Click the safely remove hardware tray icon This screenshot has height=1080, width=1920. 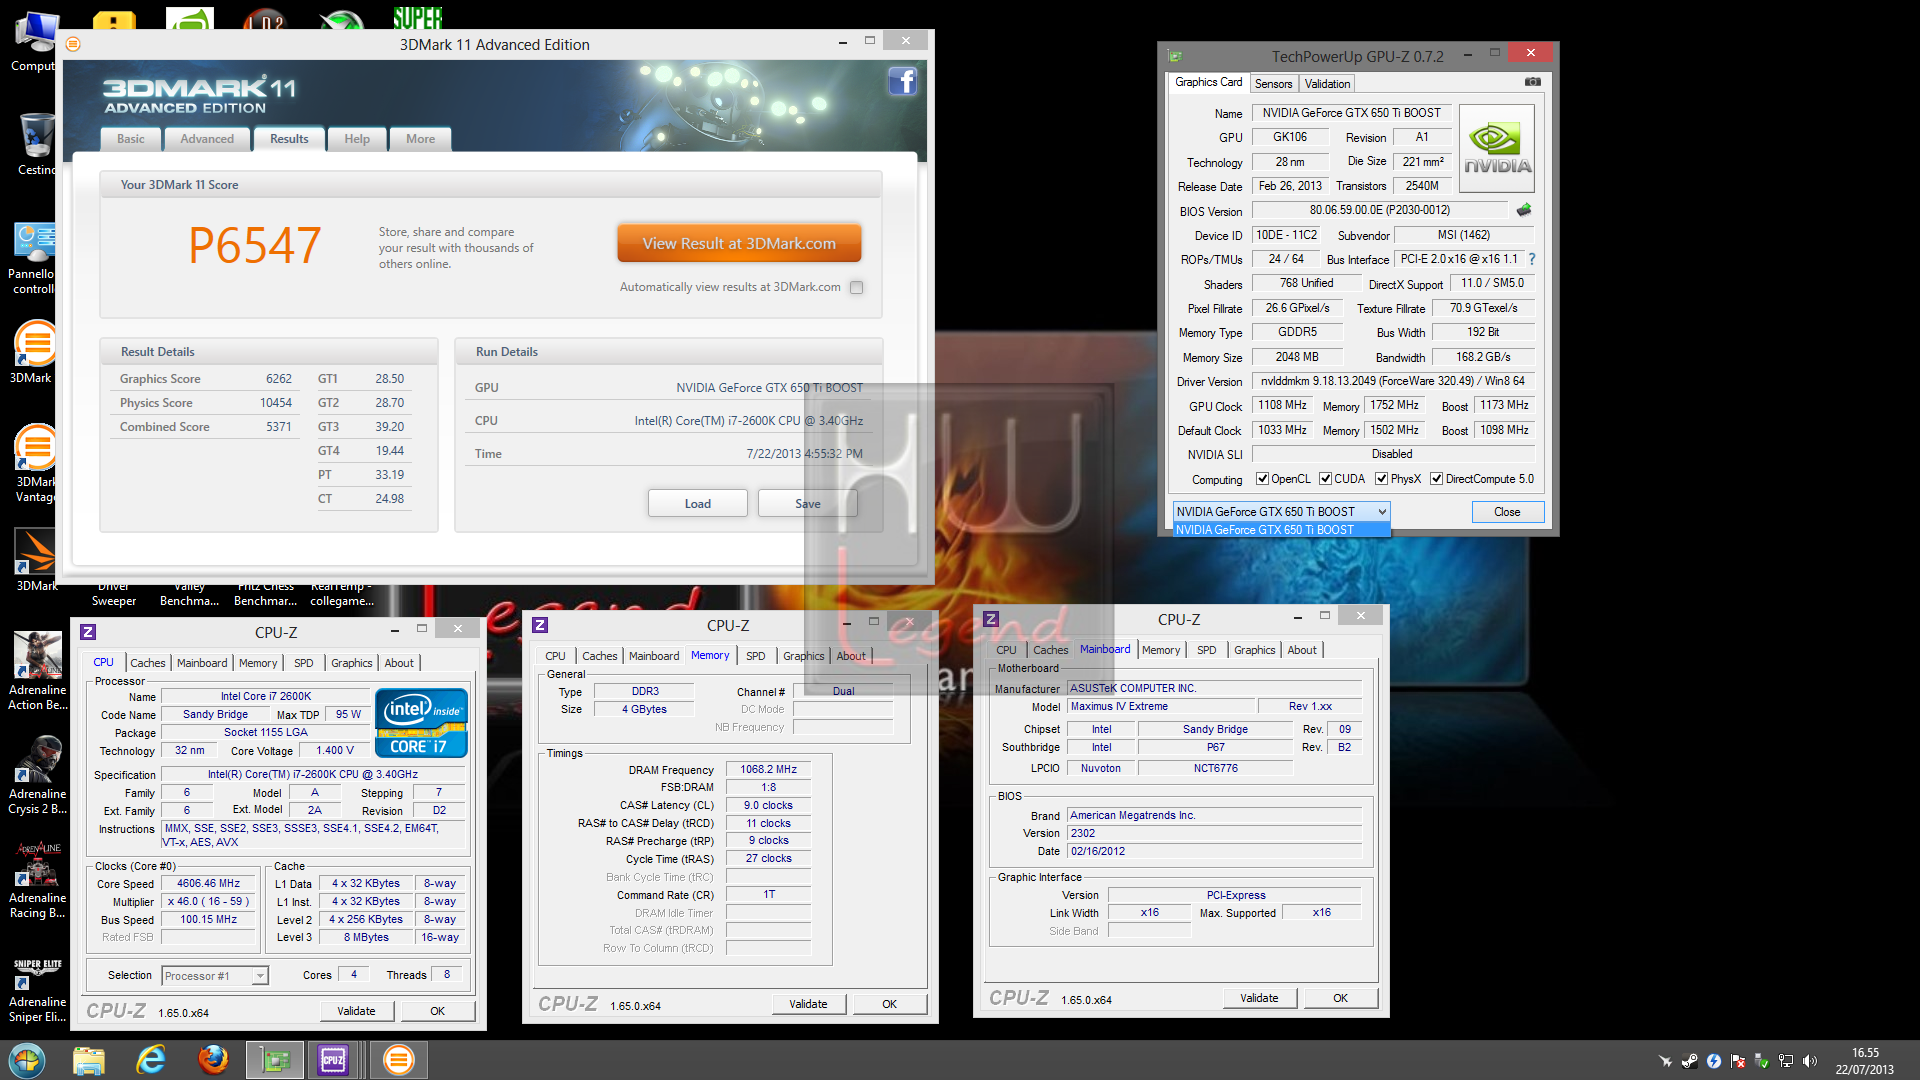click(1762, 1061)
